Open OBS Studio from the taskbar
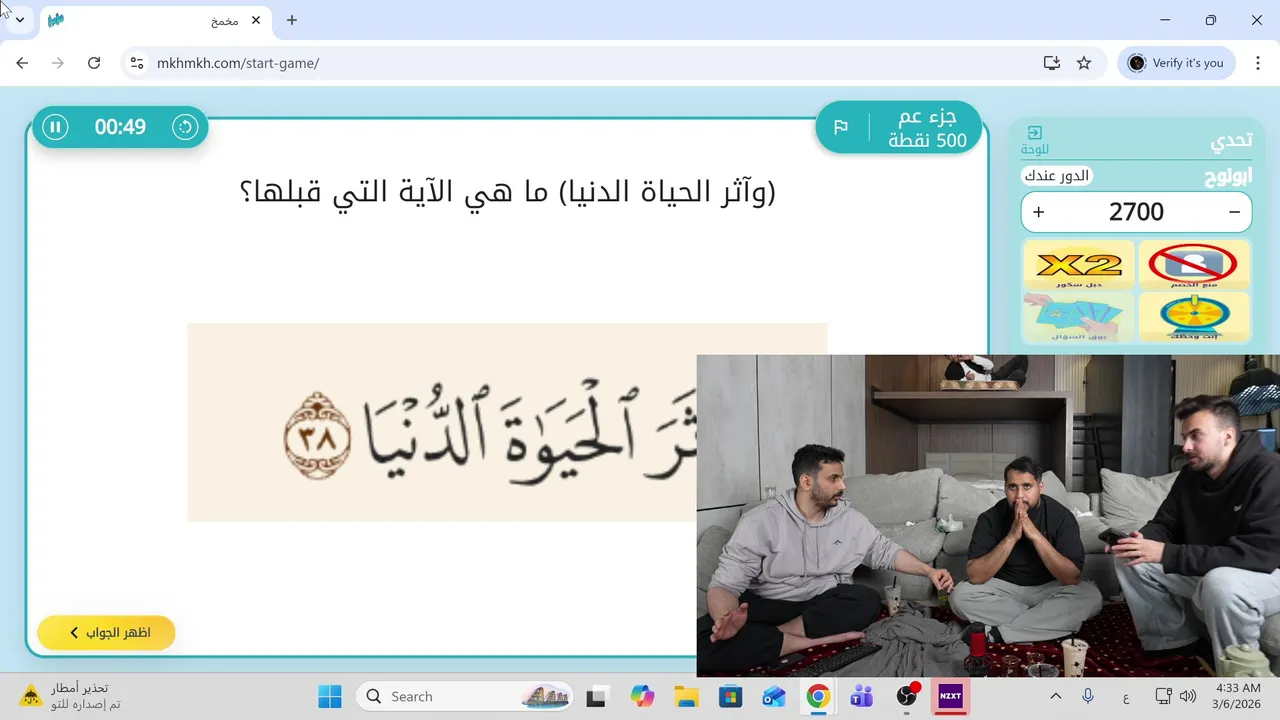The width and height of the screenshot is (1280, 720). [x=907, y=697]
